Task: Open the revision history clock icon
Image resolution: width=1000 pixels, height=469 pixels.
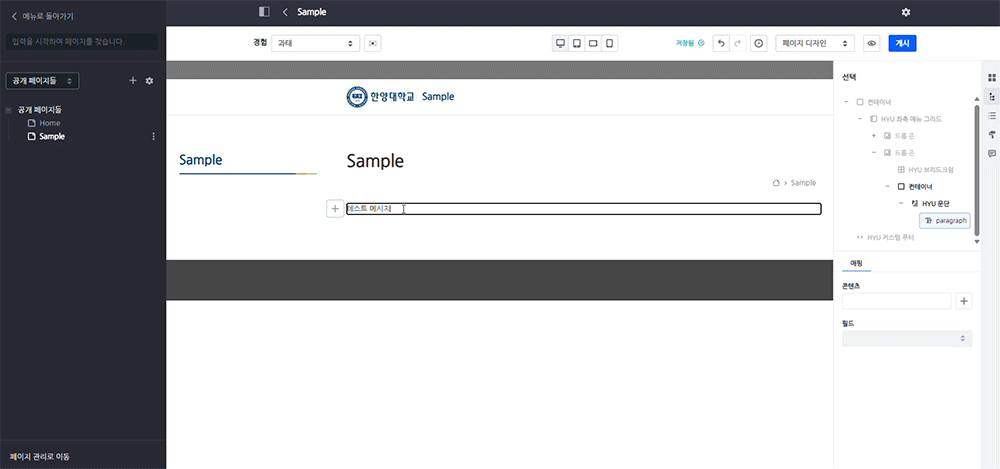Action: 758,44
